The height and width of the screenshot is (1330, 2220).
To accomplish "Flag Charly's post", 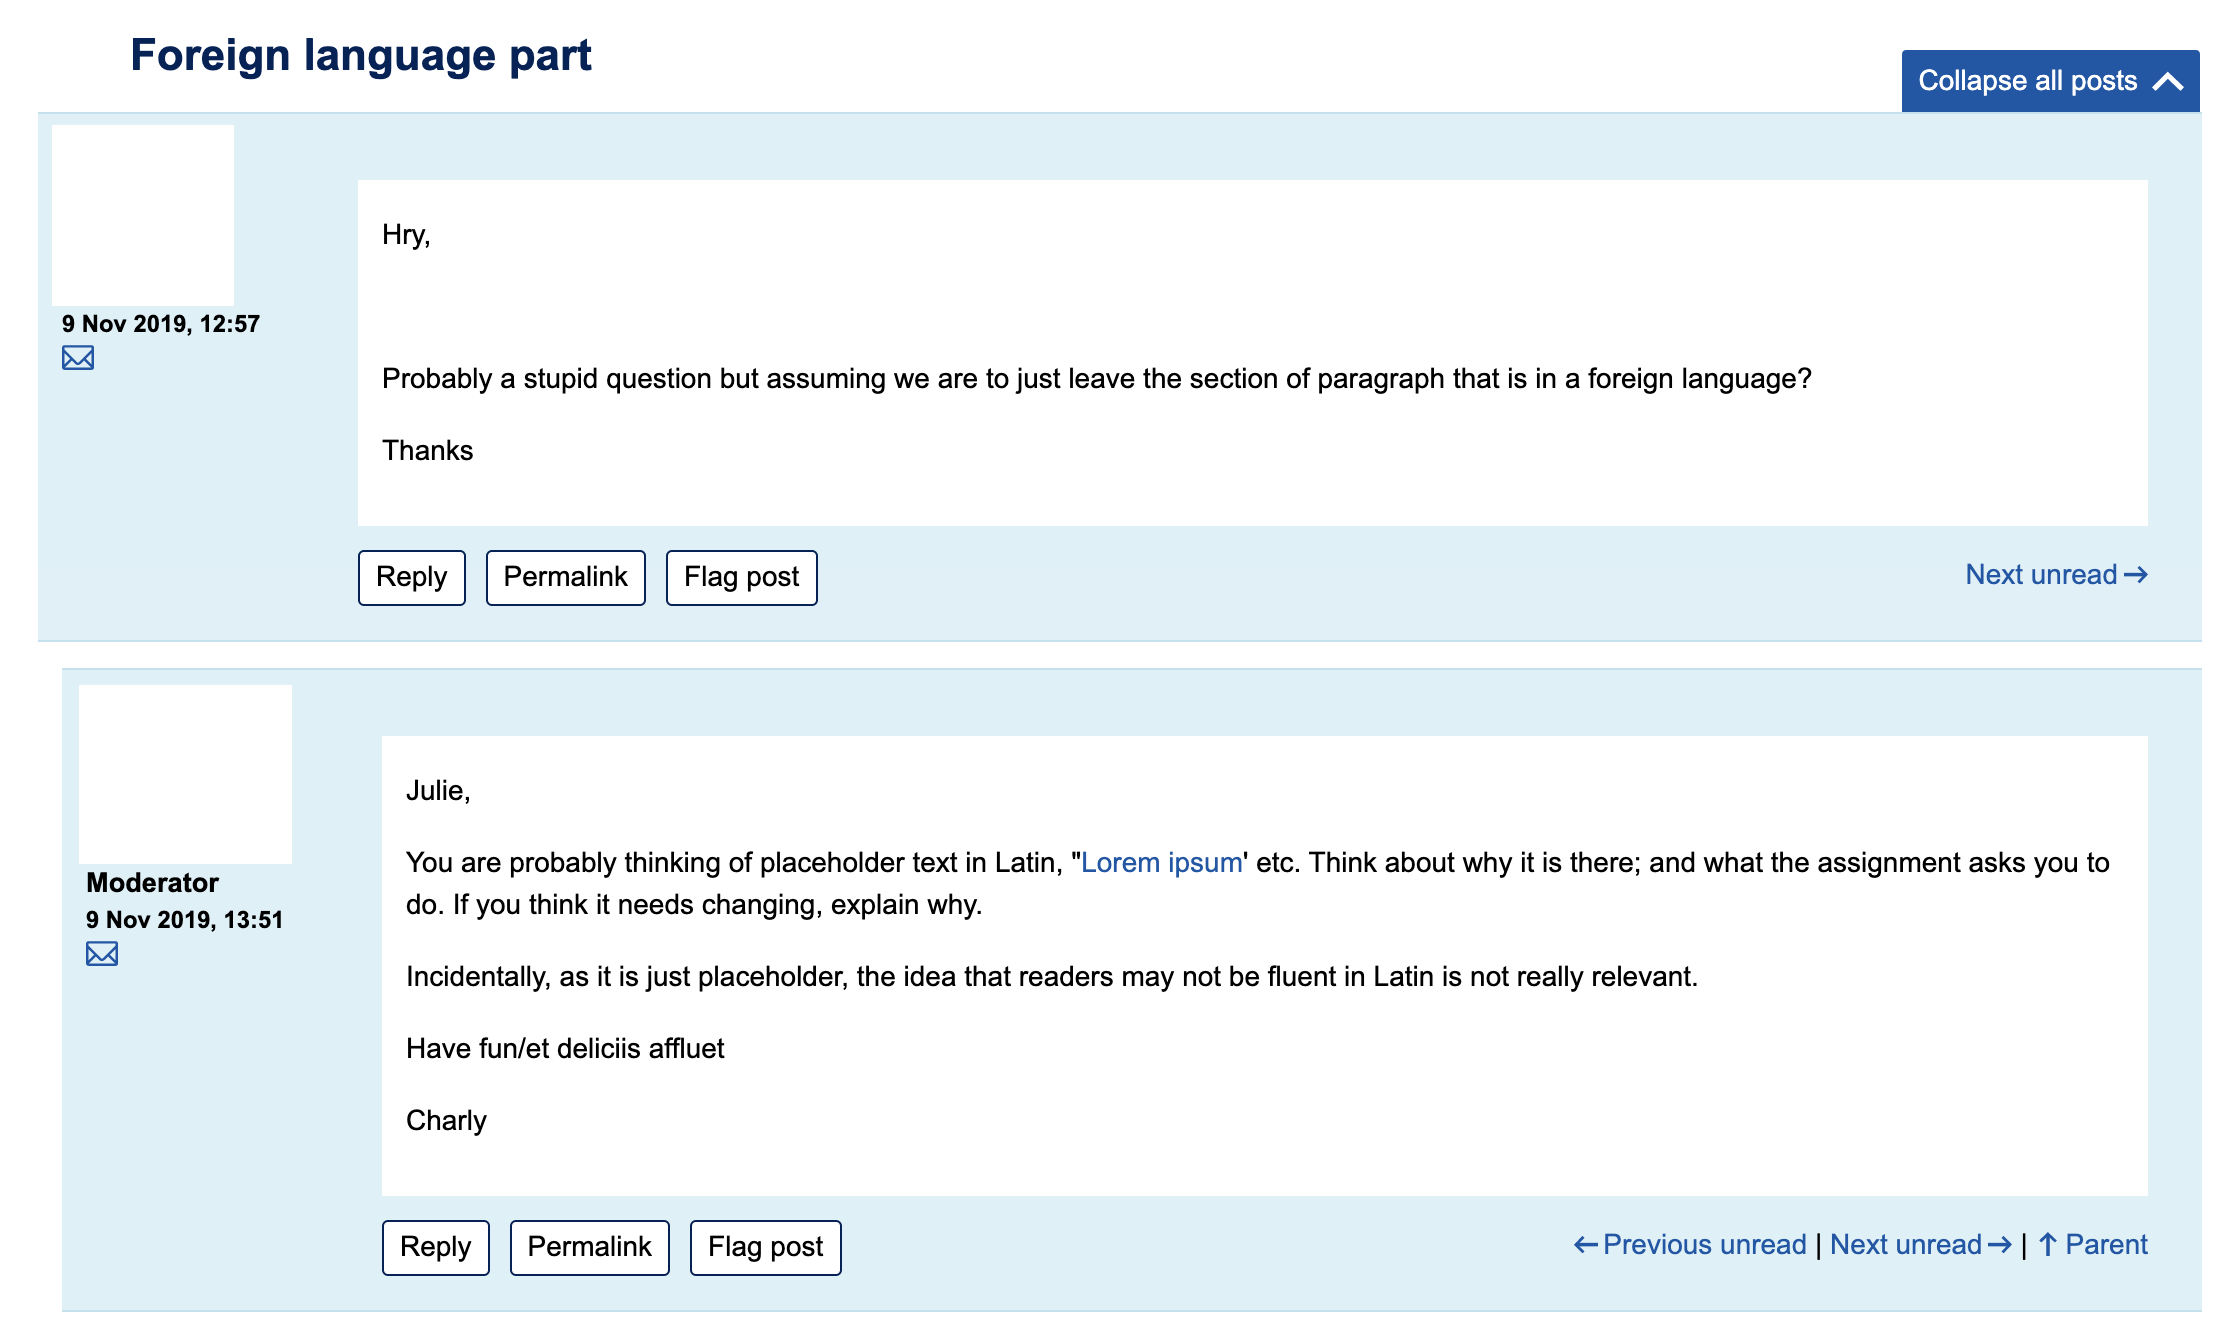I will pyautogui.click(x=765, y=1247).
